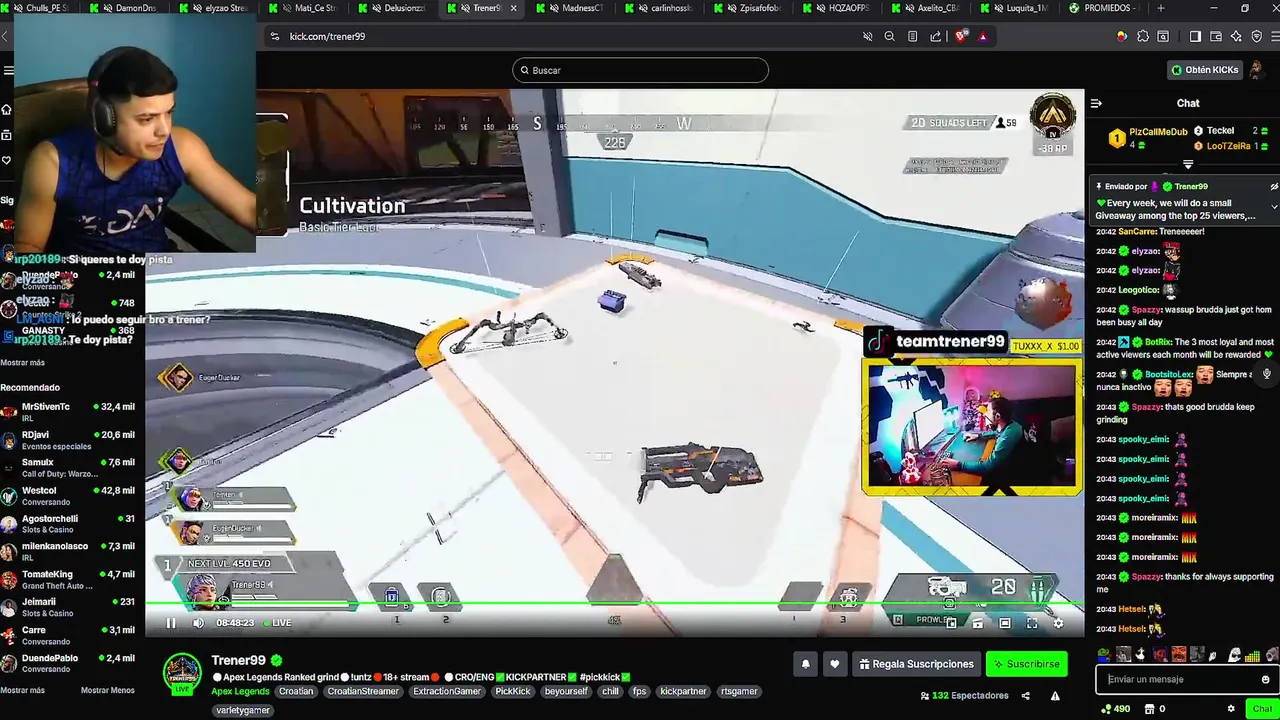Open chat settings gear icon

(1231, 709)
